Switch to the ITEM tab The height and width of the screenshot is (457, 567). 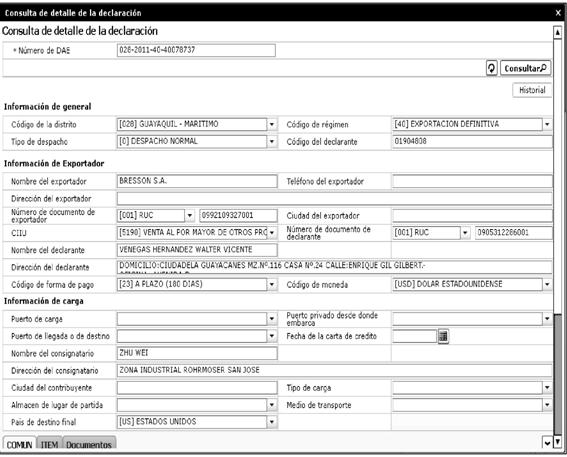coord(50,444)
